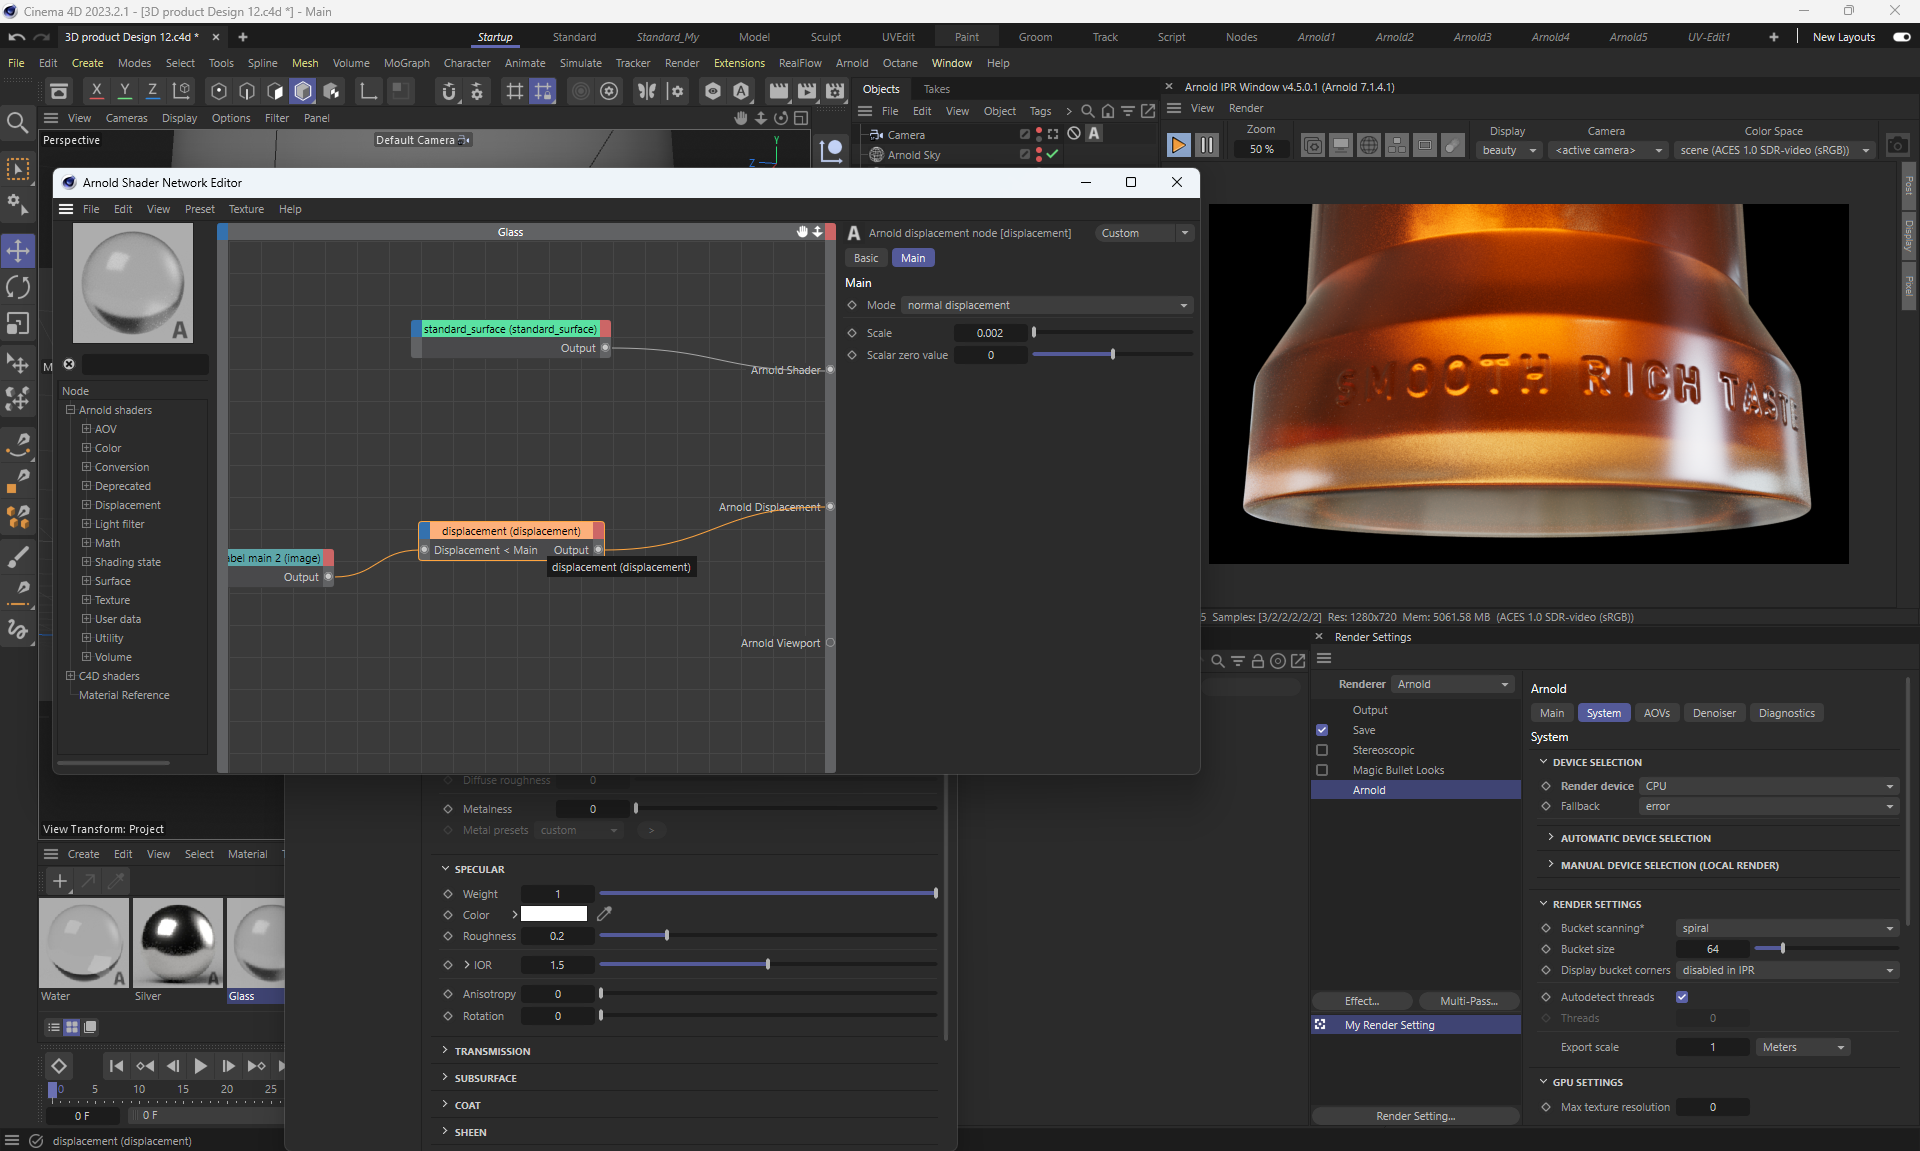This screenshot has height=1151, width=1920.
Task: Click the Arnold IPR play render button
Action: pos(1178,146)
